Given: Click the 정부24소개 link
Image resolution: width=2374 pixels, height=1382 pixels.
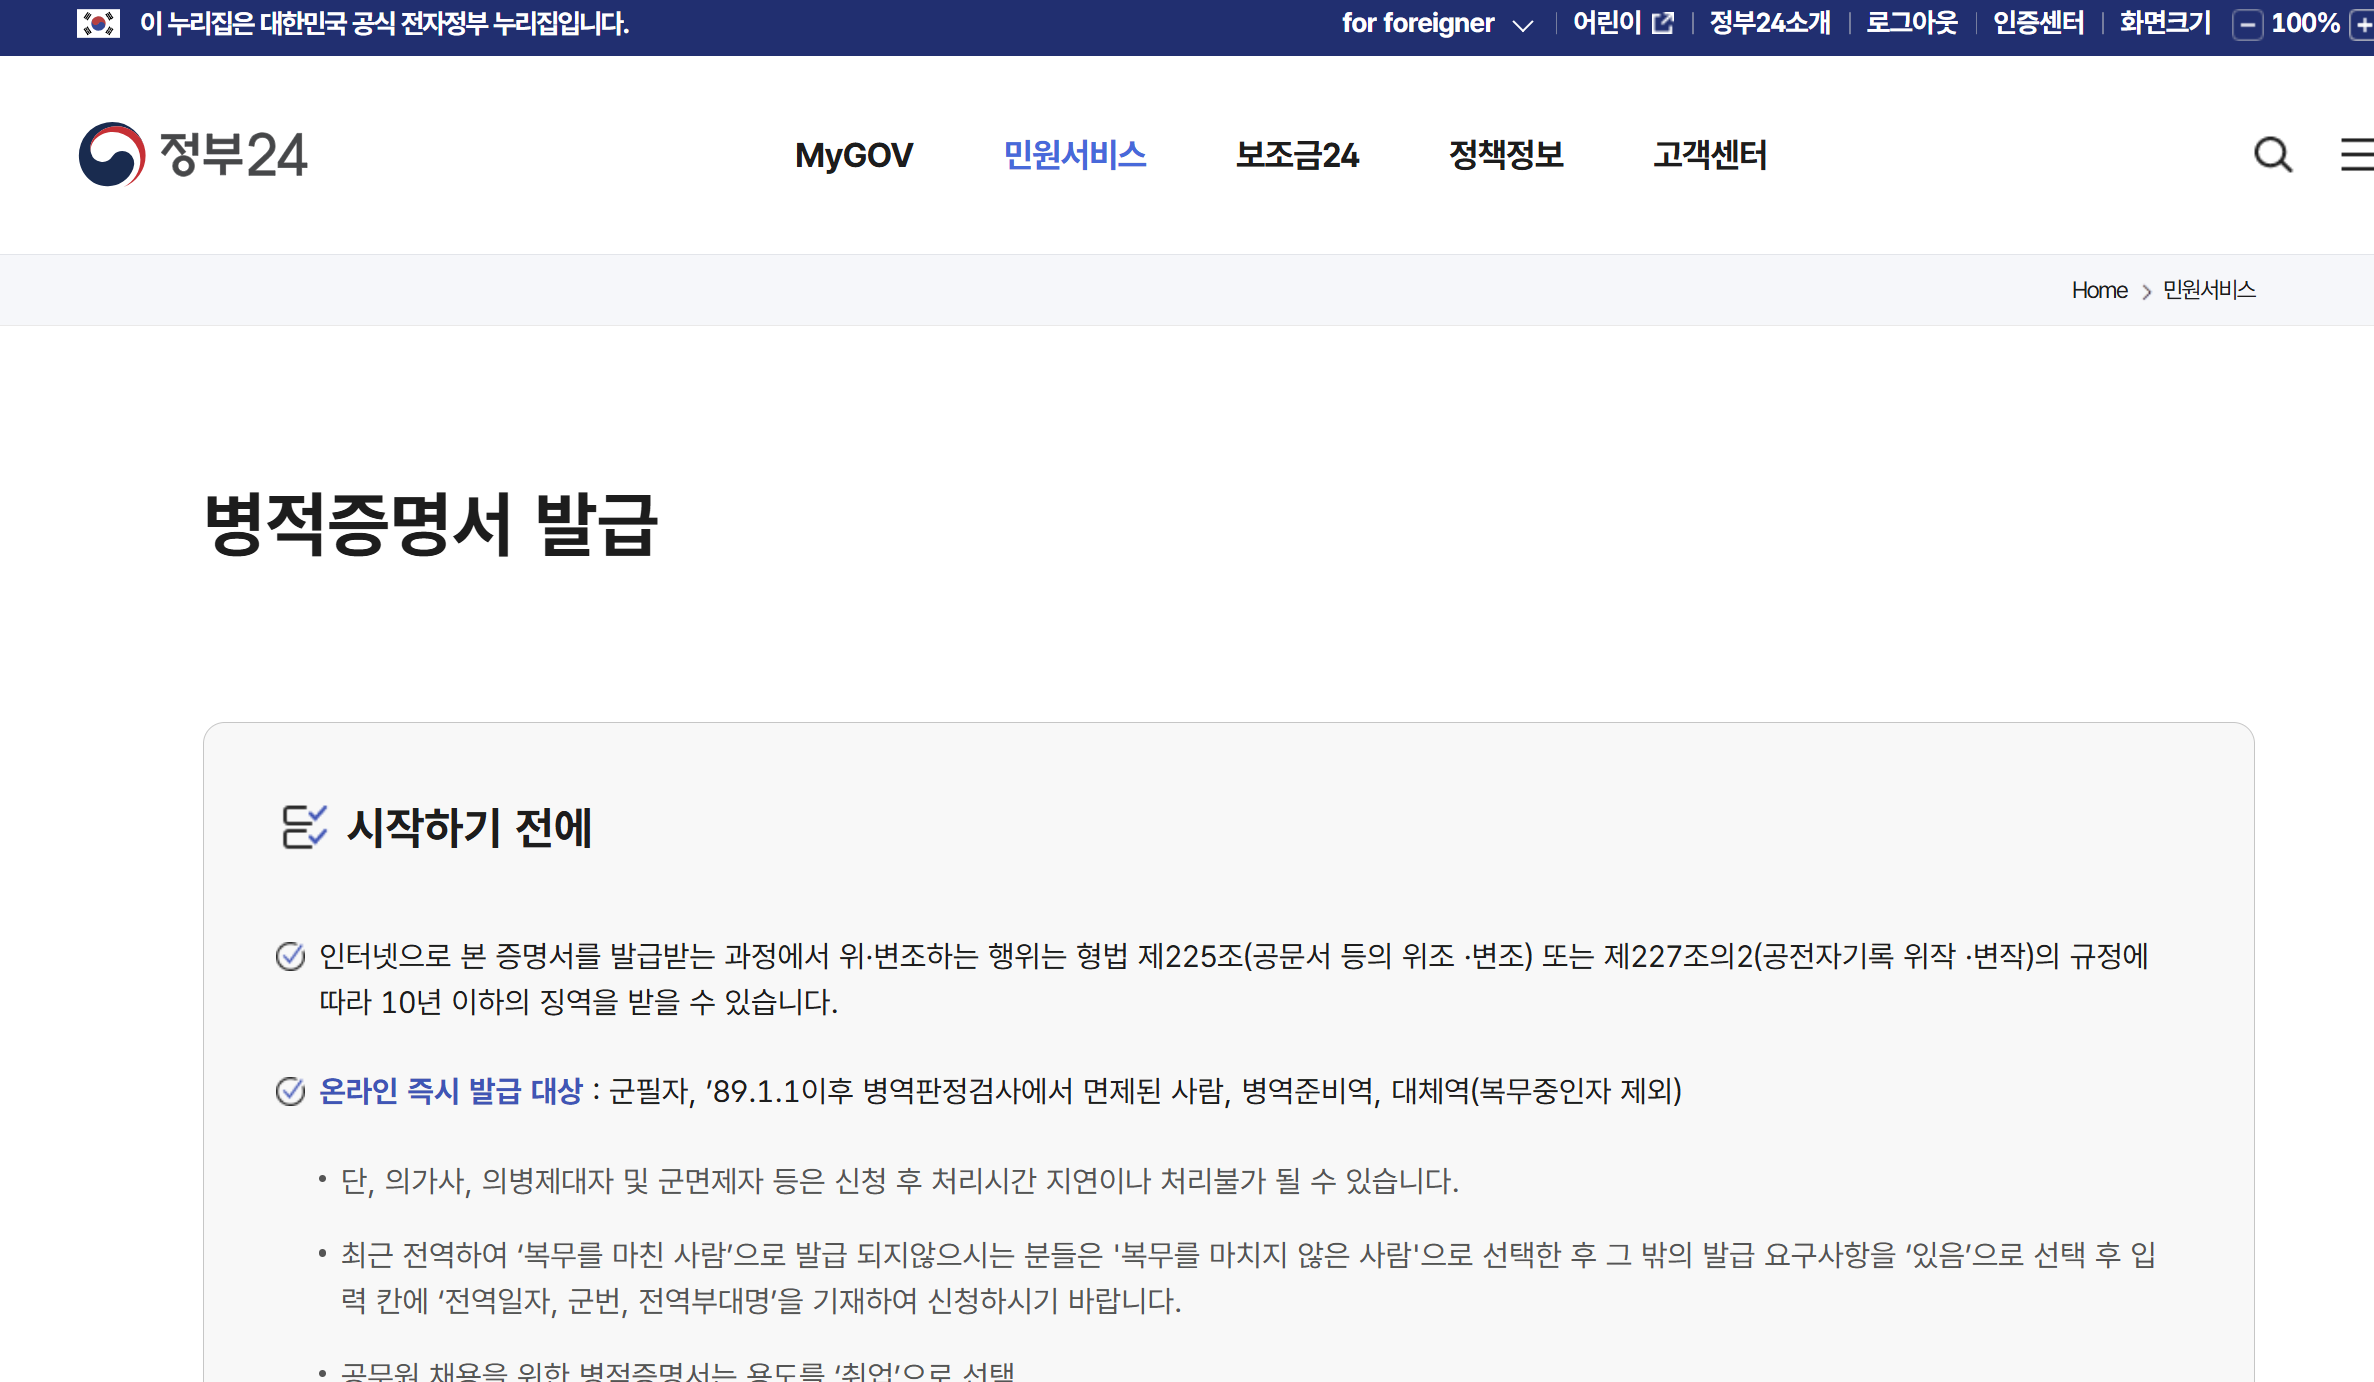Looking at the screenshot, I should tap(1770, 23).
